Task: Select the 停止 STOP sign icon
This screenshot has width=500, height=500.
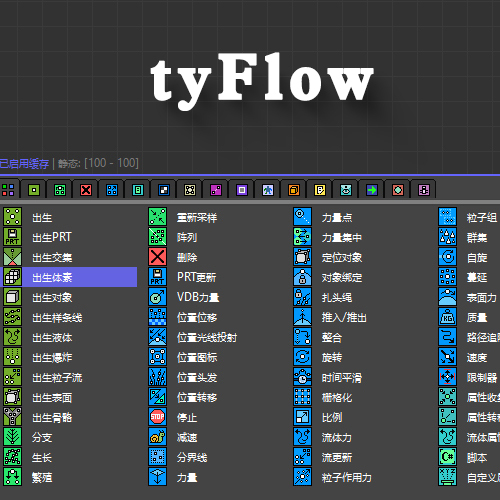Action: click(x=157, y=416)
